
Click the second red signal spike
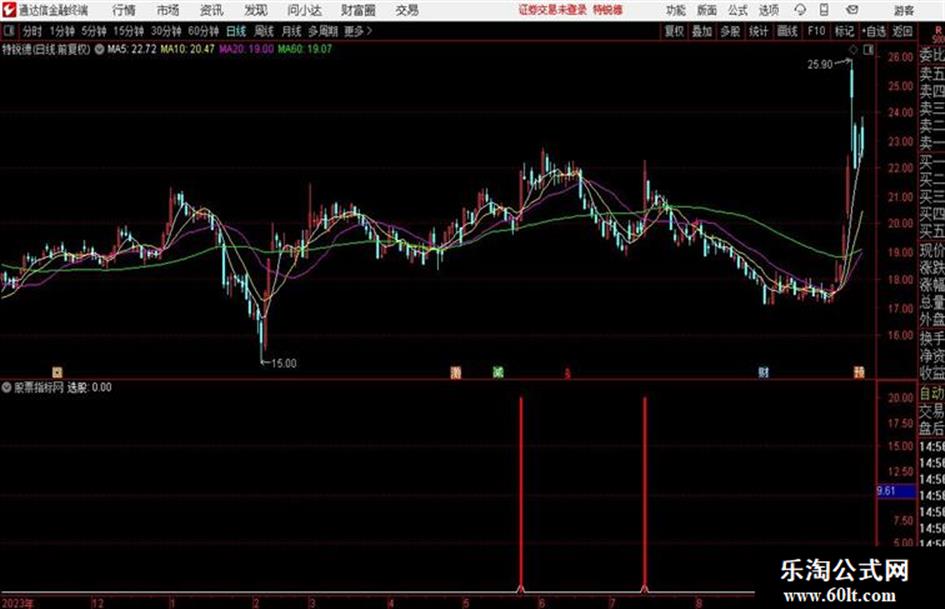click(645, 494)
